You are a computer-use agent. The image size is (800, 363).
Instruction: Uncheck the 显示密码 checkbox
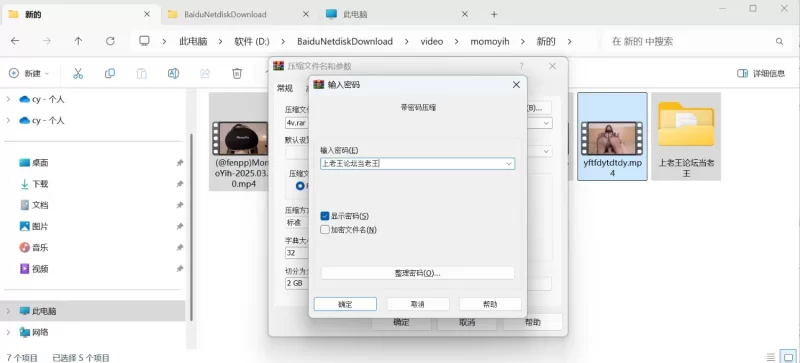click(324, 216)
